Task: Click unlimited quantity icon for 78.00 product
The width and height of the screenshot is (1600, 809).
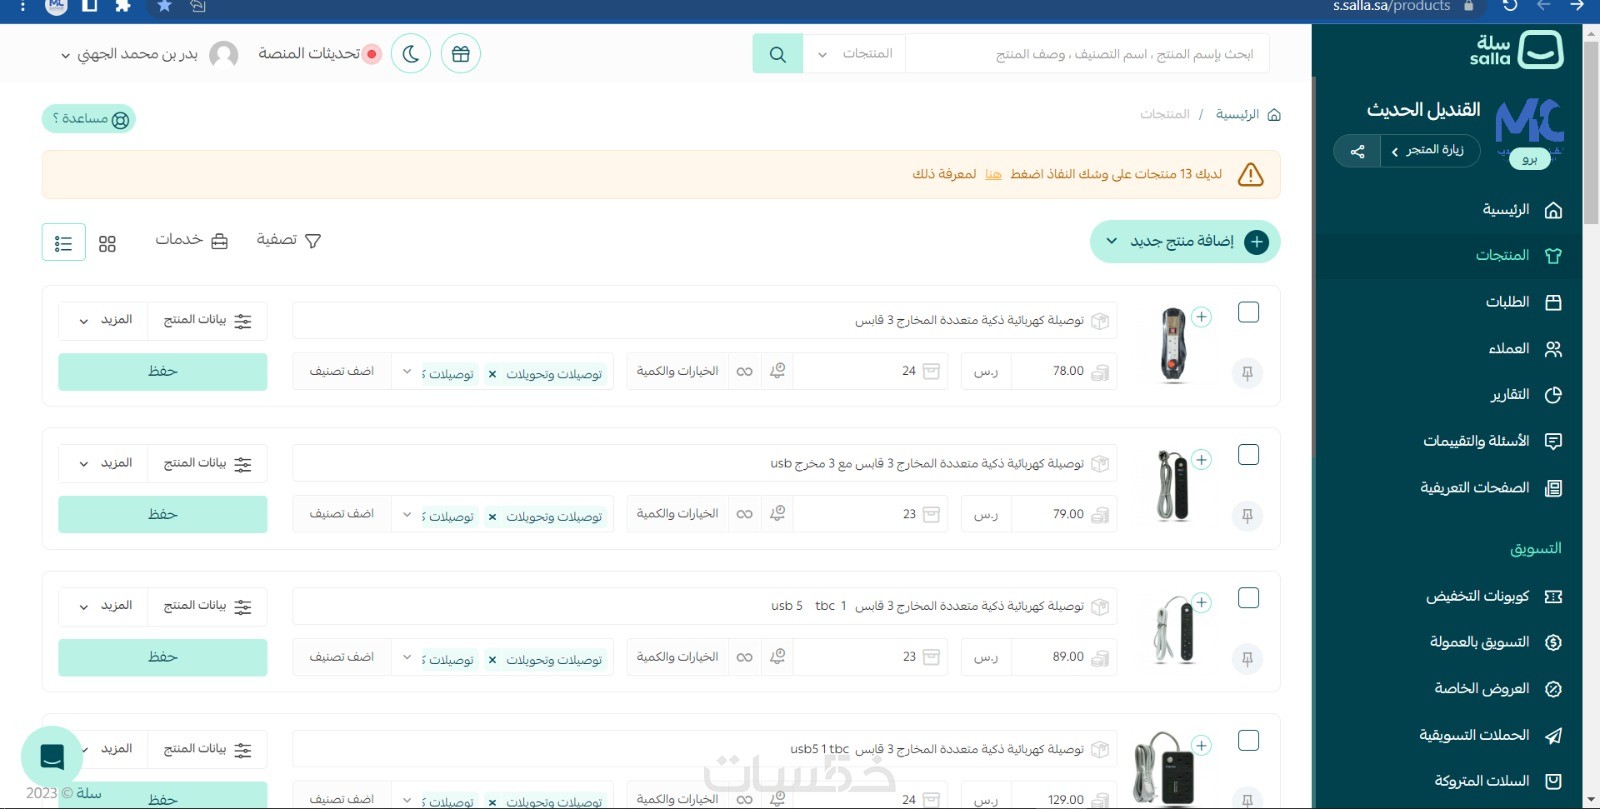Action: 745,371
